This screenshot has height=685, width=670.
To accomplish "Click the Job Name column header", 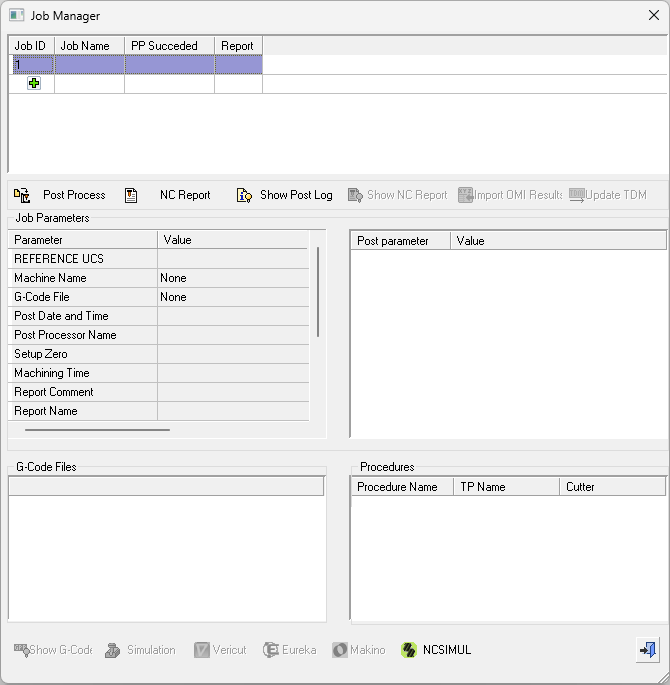I will pos(89,46).
